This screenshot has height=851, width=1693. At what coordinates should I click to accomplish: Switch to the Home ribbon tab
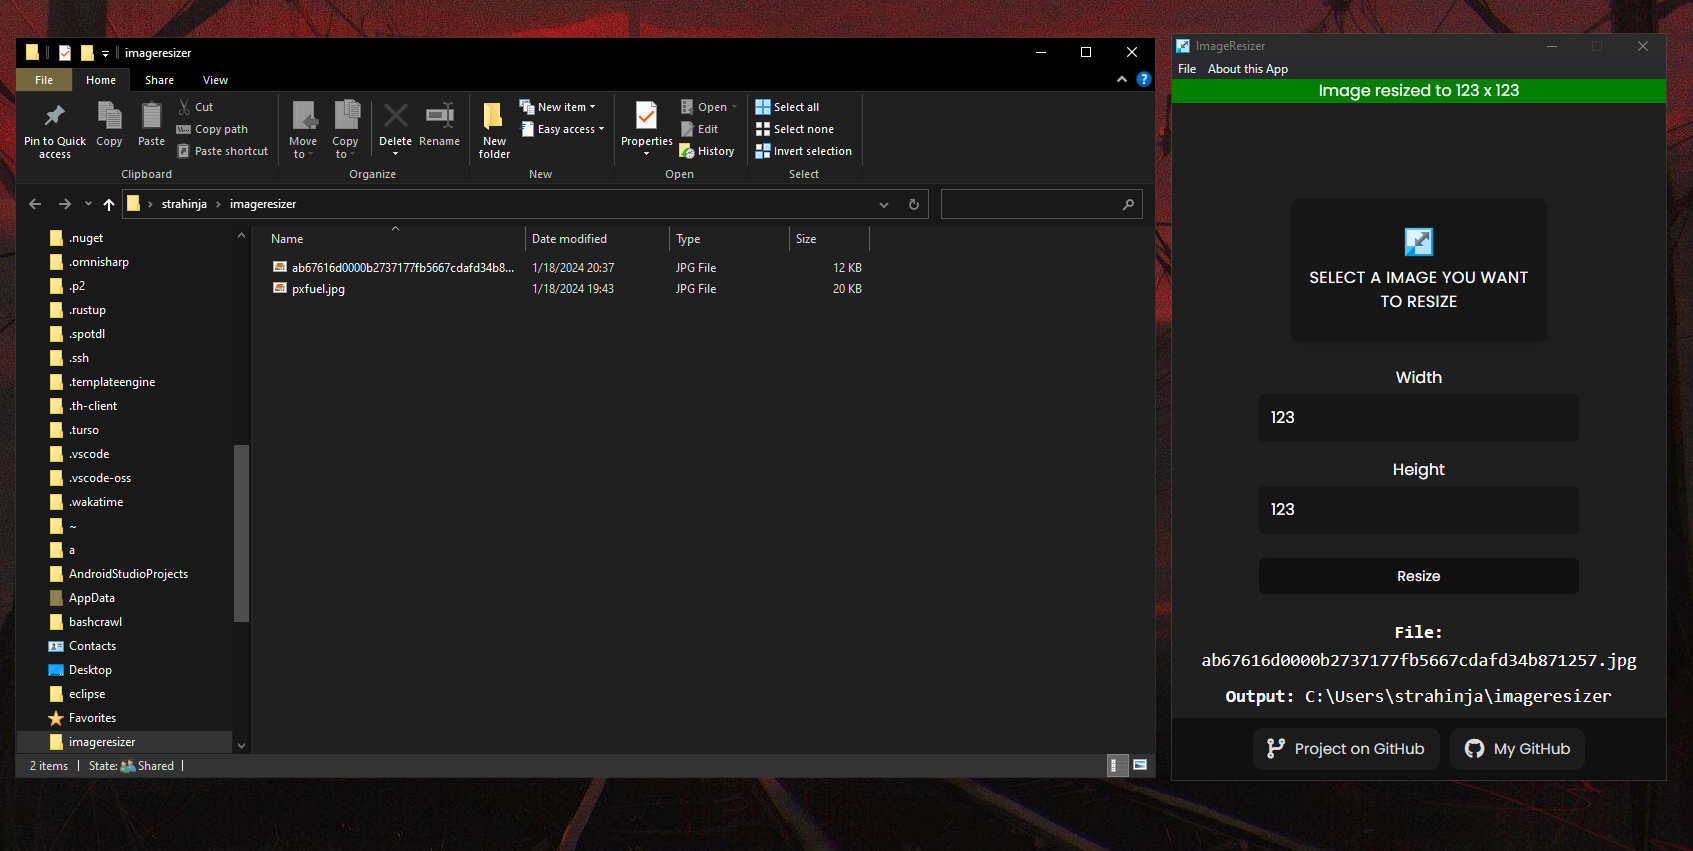pyautogui.click(x=101, y=80)
